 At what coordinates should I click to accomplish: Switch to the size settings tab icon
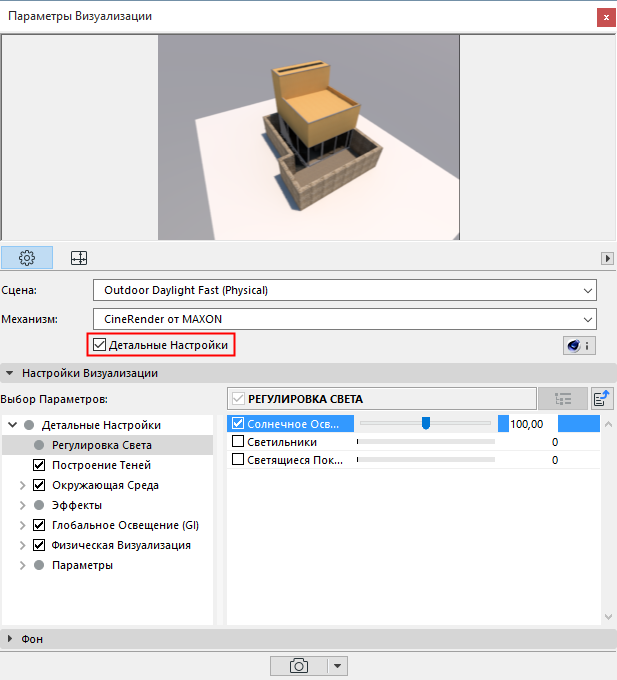click(79, 258)
